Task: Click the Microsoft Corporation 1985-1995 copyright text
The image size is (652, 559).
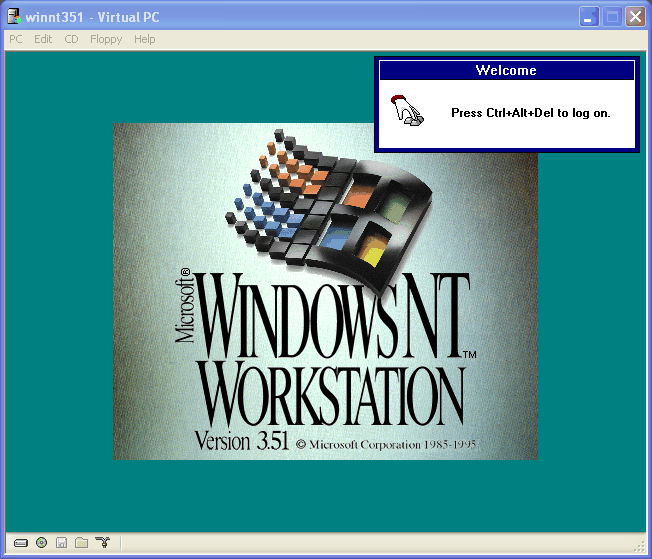Action: (x=386, y=445)
